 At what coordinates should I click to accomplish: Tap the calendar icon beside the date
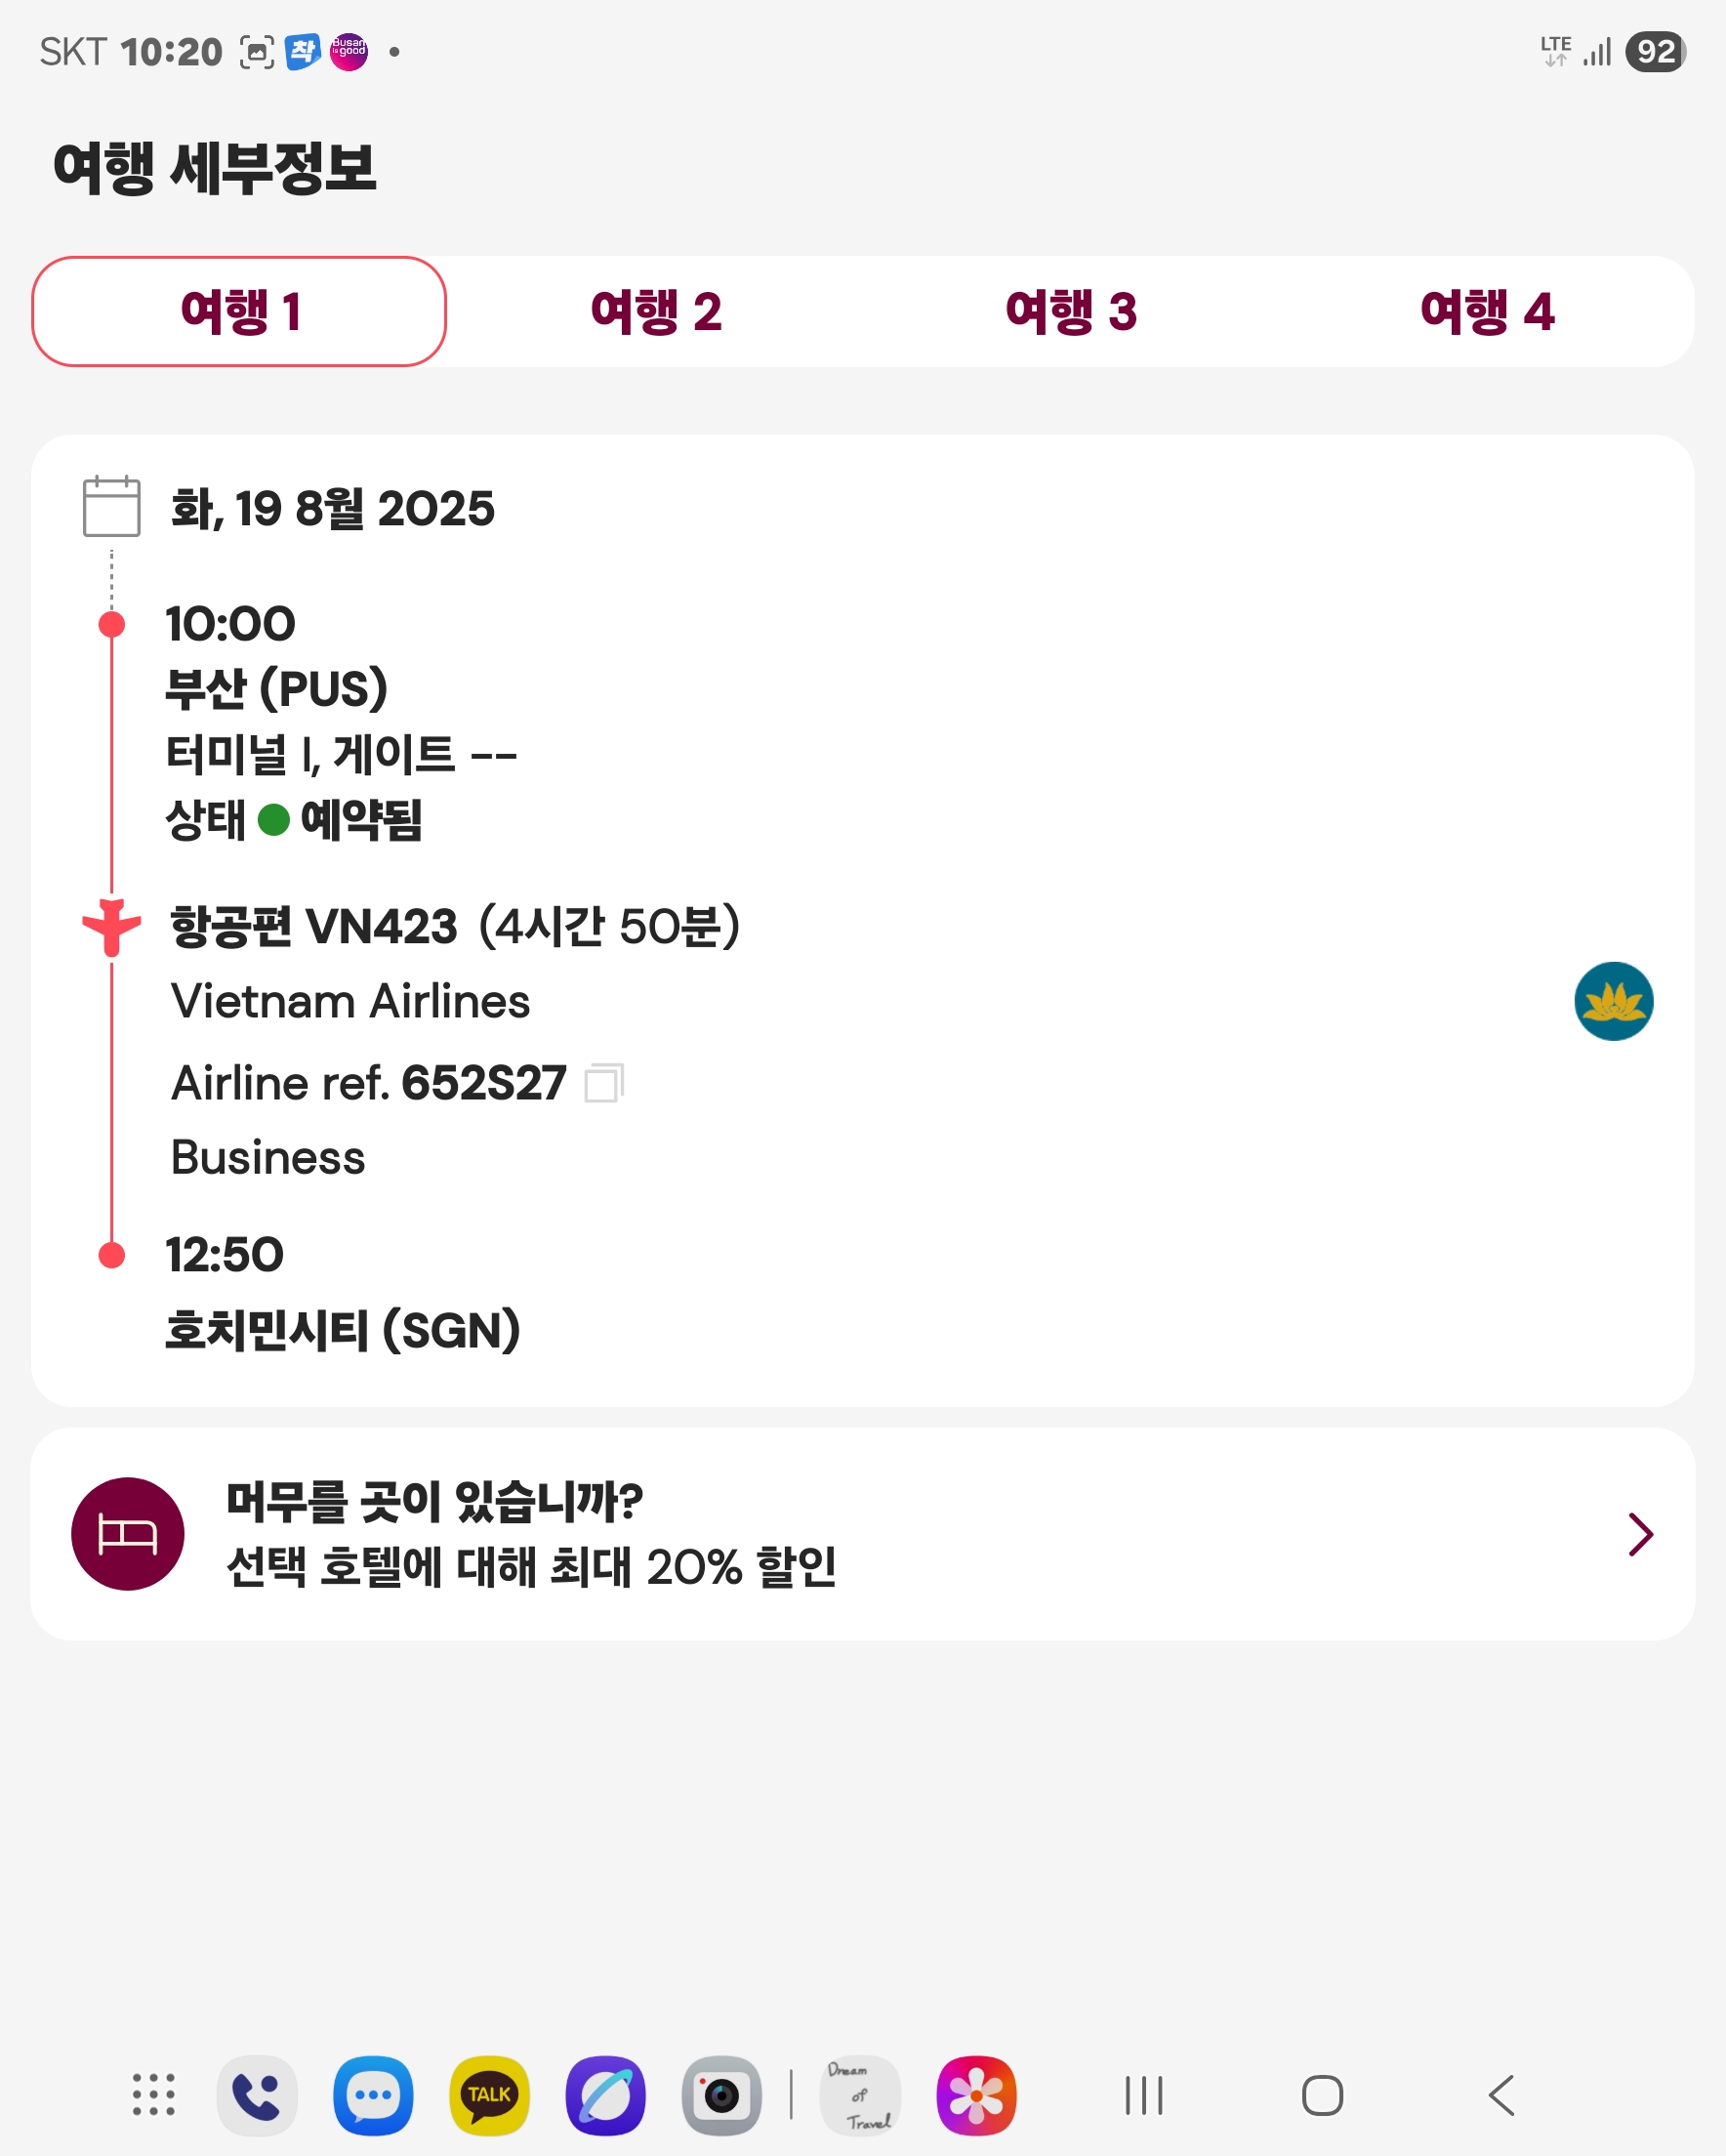coord(111,506)
